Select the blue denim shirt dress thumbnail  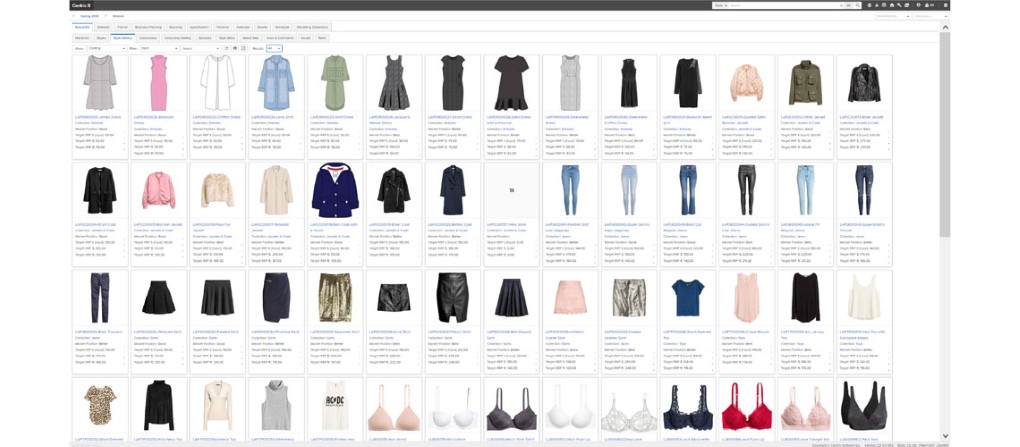point(276,83)
